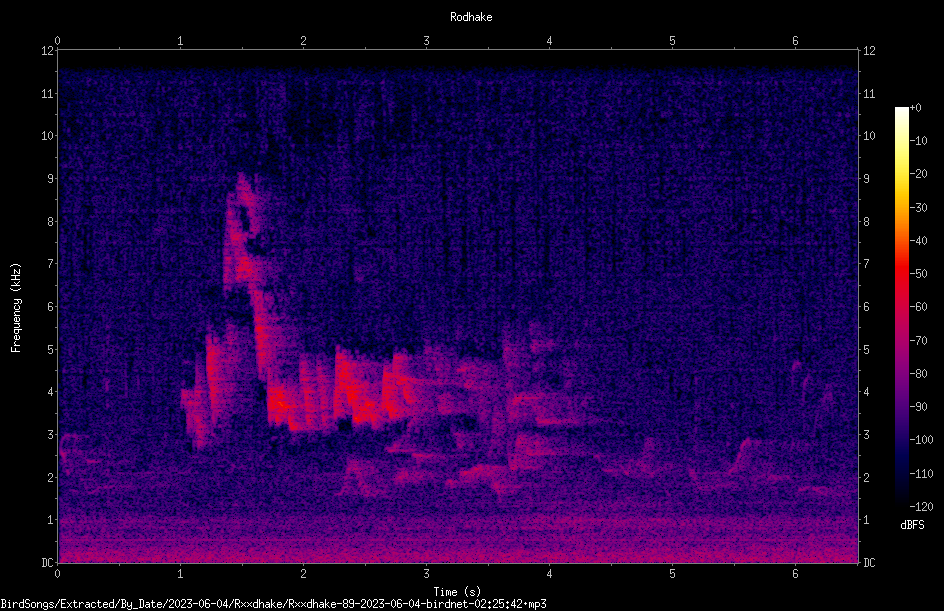Click the bright red call near 4 kHz
Image resolution: width=944 pixels, height=611 pixels.
tap(279, 402)
